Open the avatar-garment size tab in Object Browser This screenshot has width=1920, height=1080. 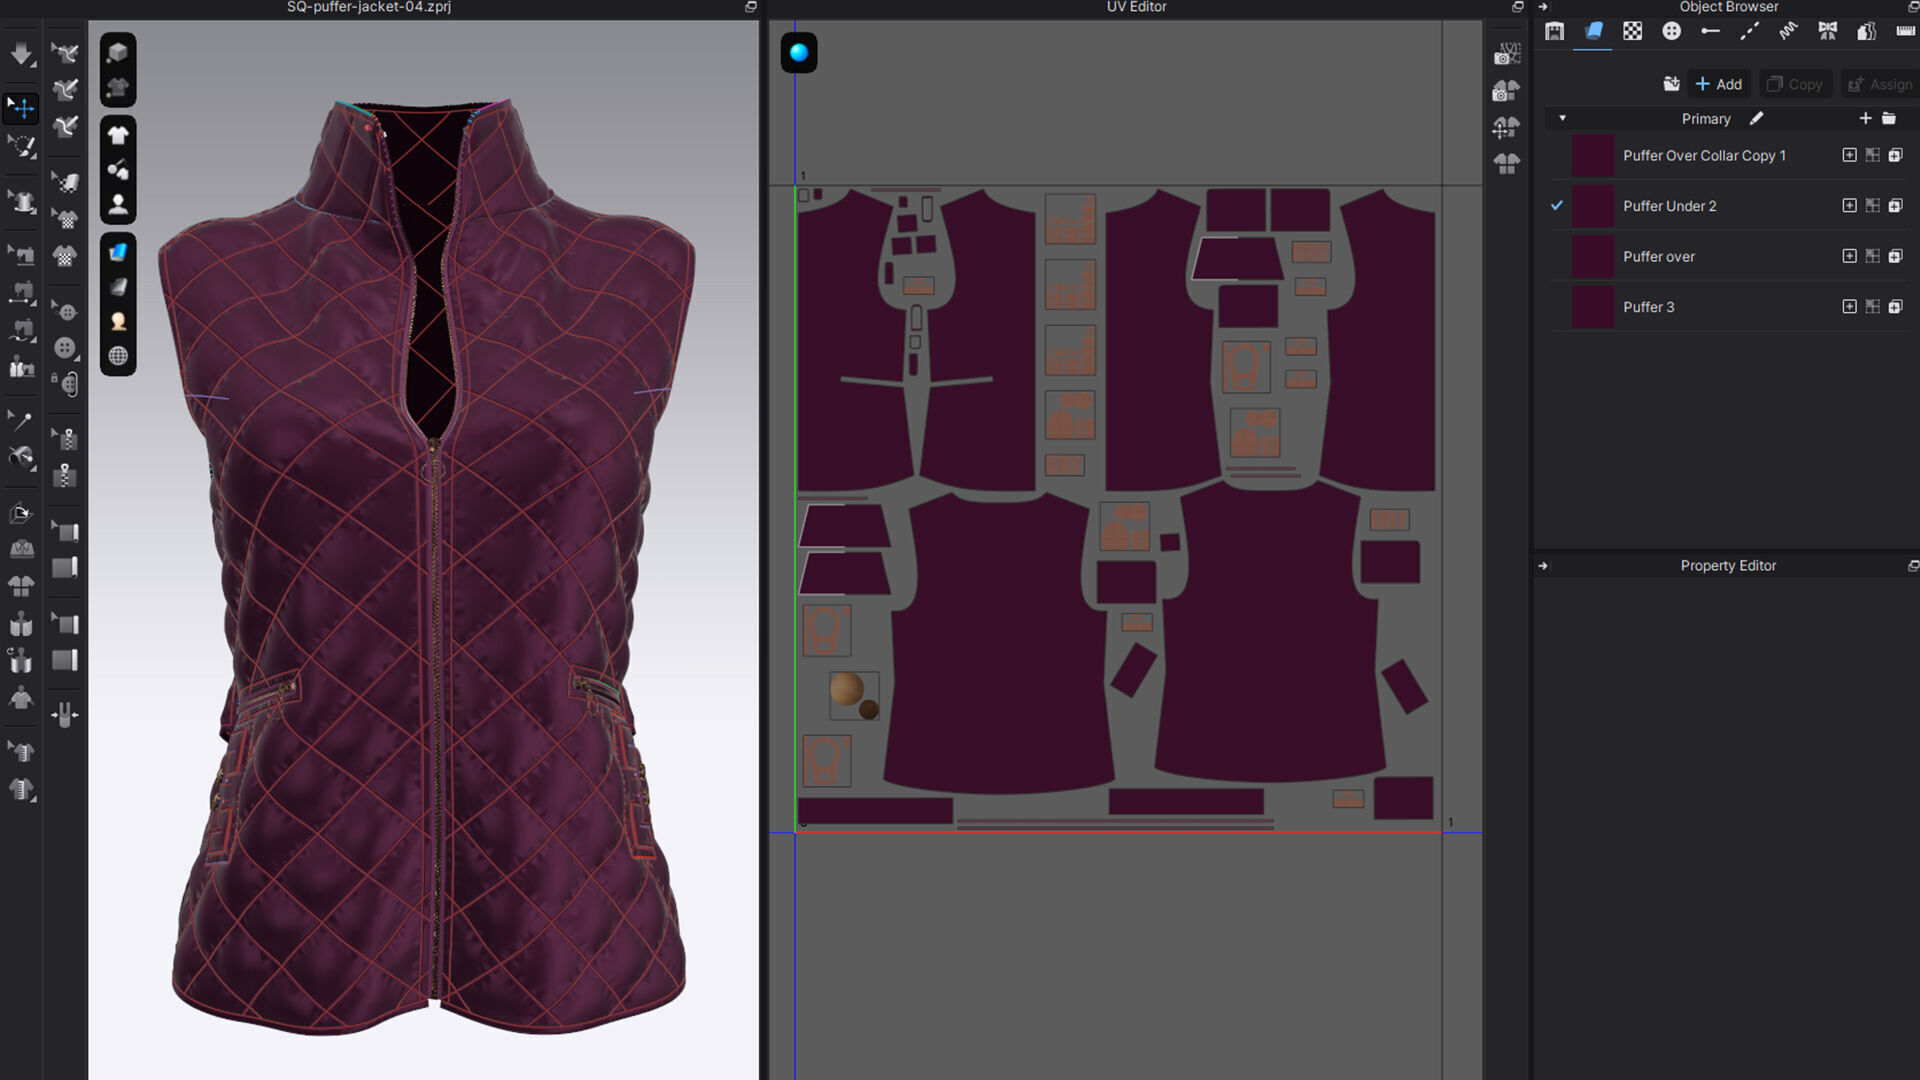tap(1866, 31)
